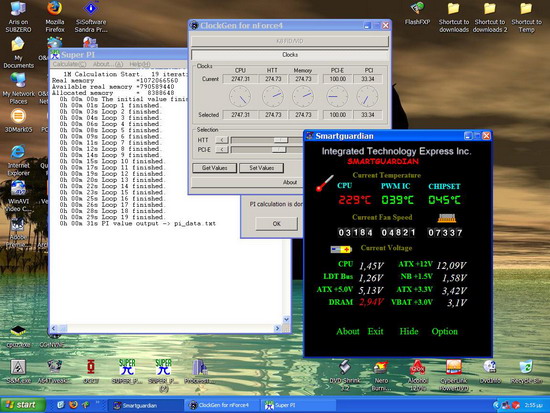The height and width of the screenshot is (413, 550).
Task: Open the 'Shortcut to Temp' folder icon
Action: point(526,16)
